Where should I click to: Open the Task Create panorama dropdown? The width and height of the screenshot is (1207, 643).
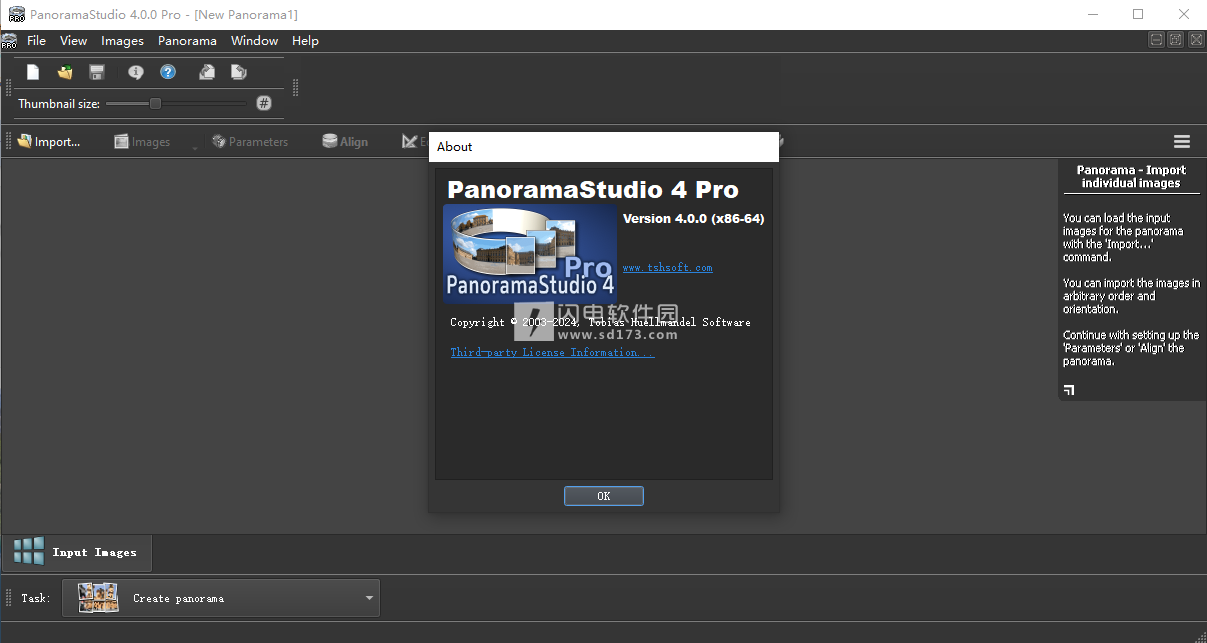tap(221, 598)
